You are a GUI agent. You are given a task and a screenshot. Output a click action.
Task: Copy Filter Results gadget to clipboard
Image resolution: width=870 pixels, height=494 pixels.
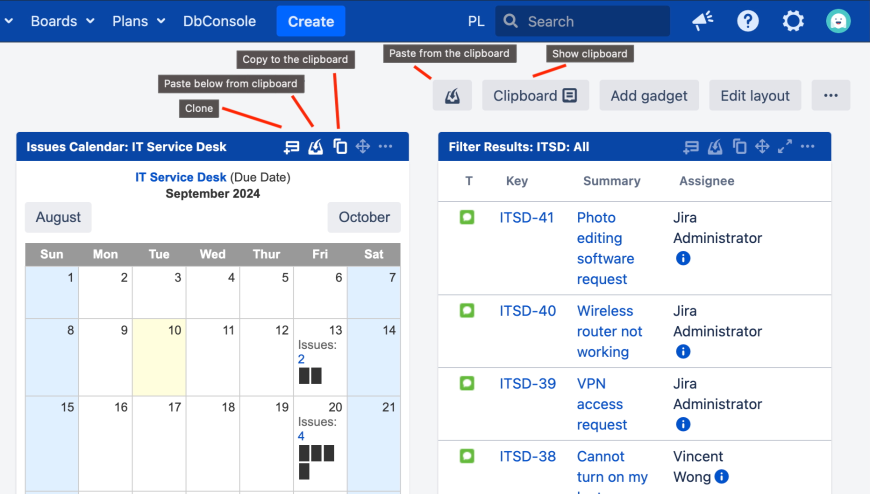tap(739, 147)
